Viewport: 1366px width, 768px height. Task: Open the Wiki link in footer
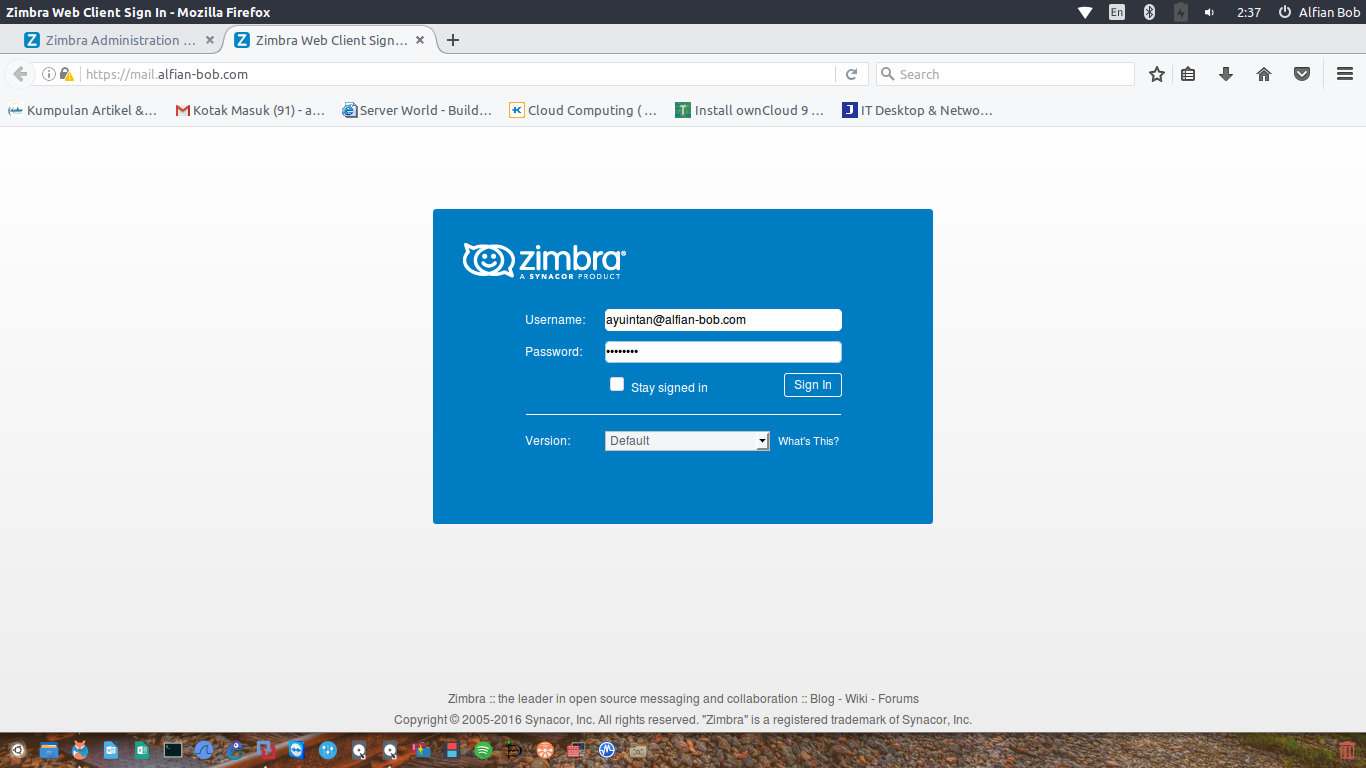[x=856, y=699]
